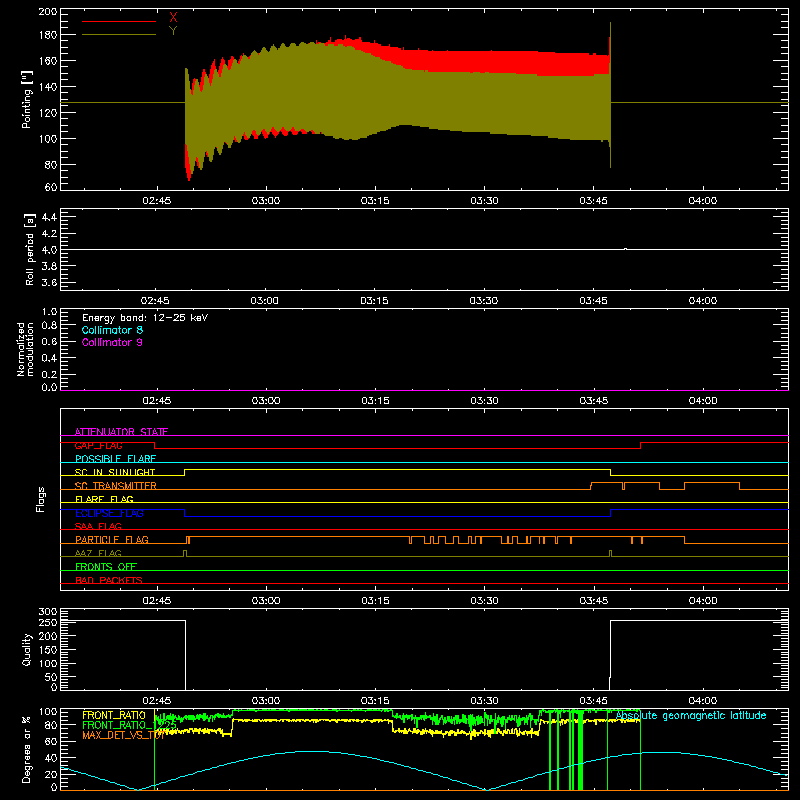Click the GAP_FLAG label
This screenshot has height=800, width=800.
point(98,445)
